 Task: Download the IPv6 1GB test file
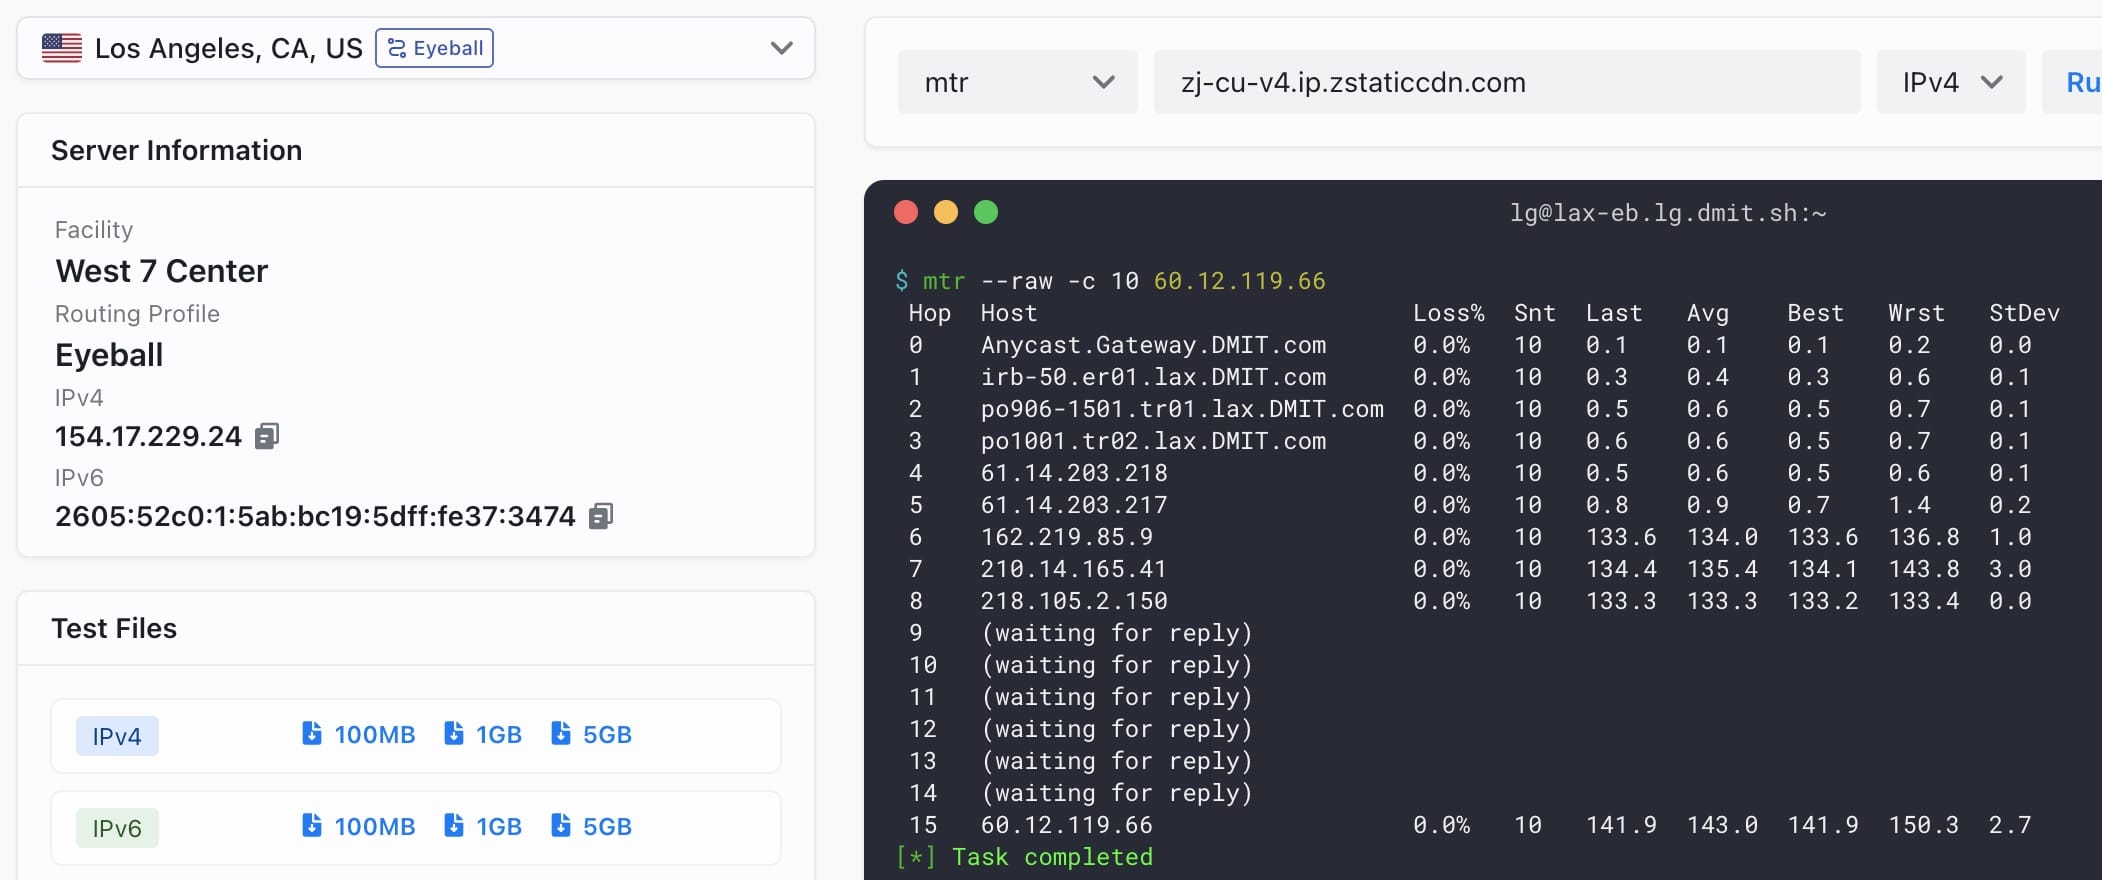(x=485, y=826)
